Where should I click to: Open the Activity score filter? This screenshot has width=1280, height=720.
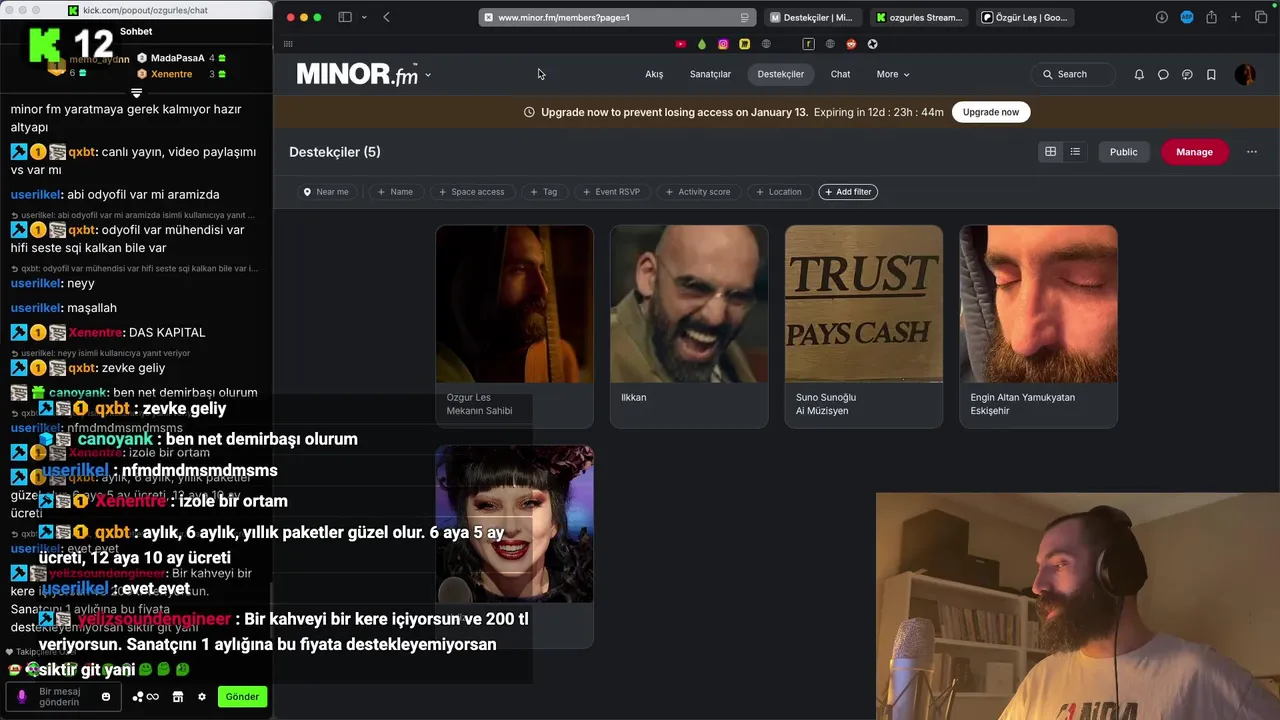697,192
